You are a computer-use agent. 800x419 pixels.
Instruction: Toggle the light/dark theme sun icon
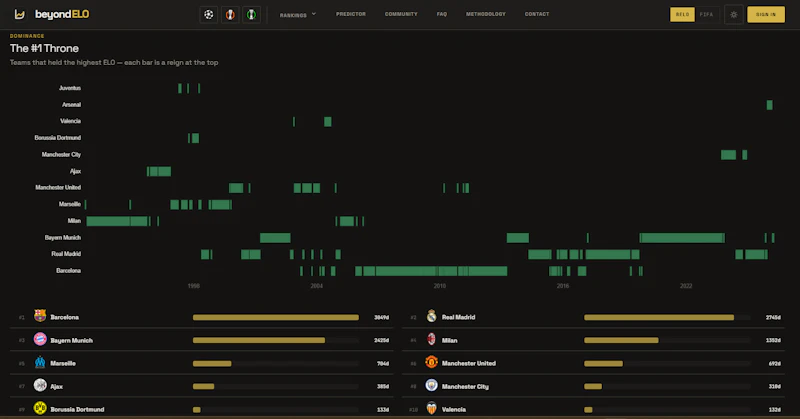734,14
